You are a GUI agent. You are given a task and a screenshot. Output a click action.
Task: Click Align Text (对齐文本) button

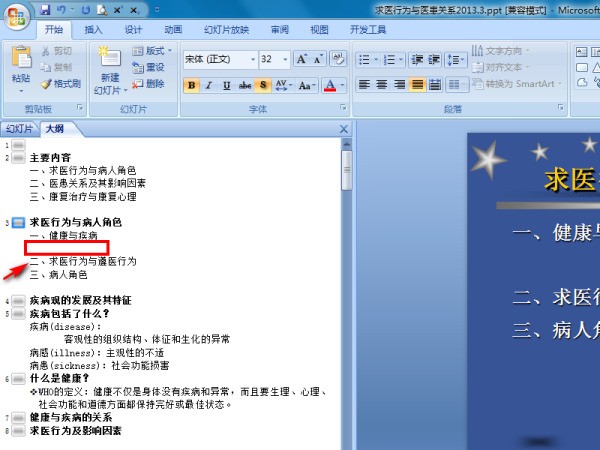[x=501, y=67]
